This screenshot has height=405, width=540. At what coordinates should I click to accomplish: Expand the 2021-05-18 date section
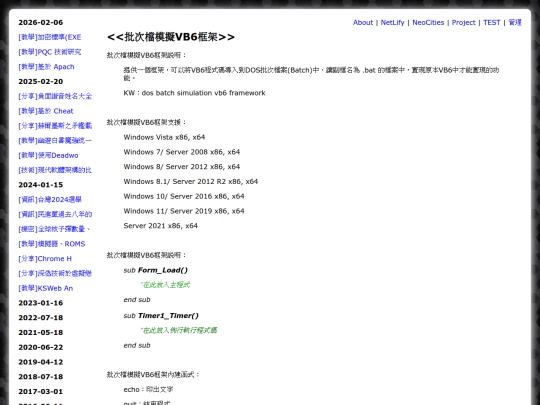pos(41,332)
